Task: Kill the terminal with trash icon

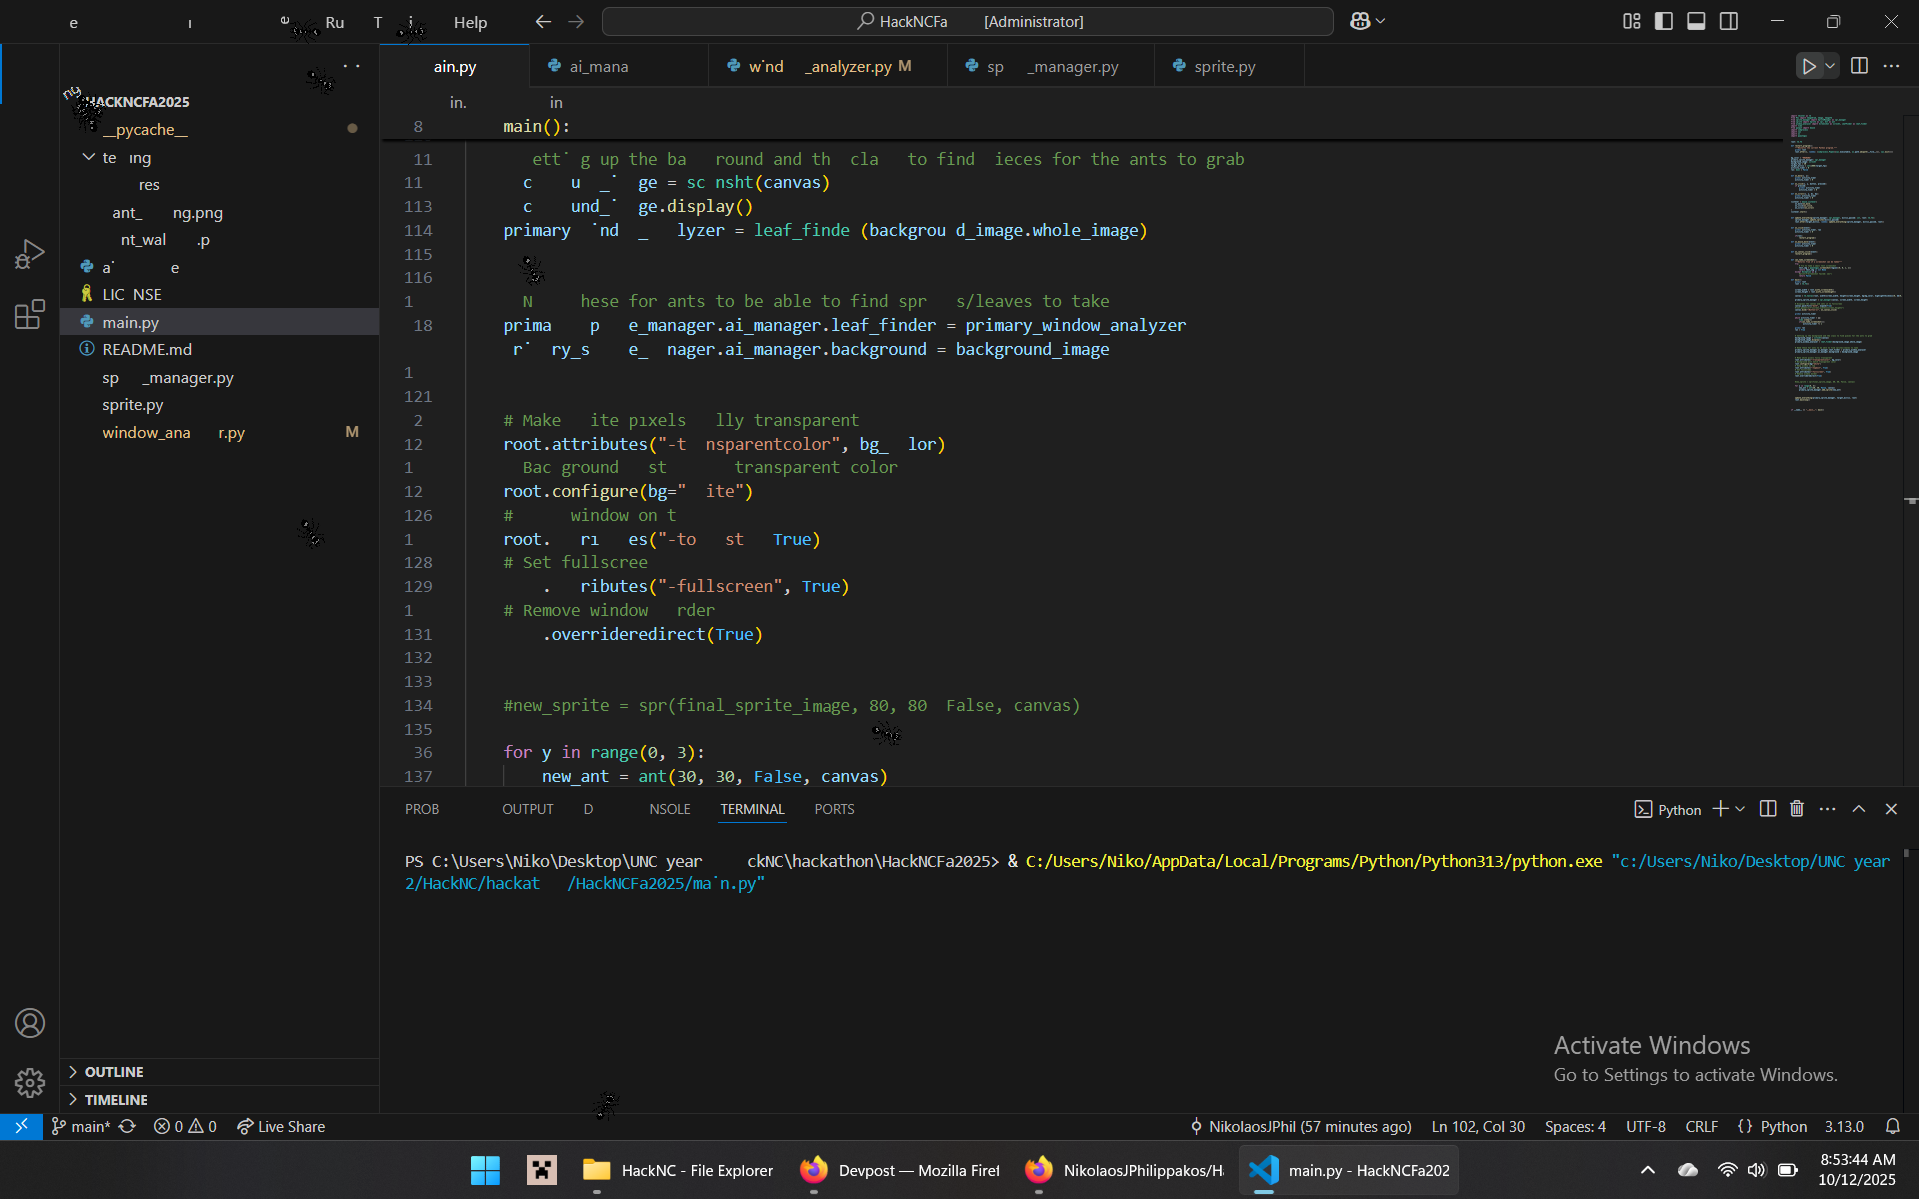Action: [1797, 809]
